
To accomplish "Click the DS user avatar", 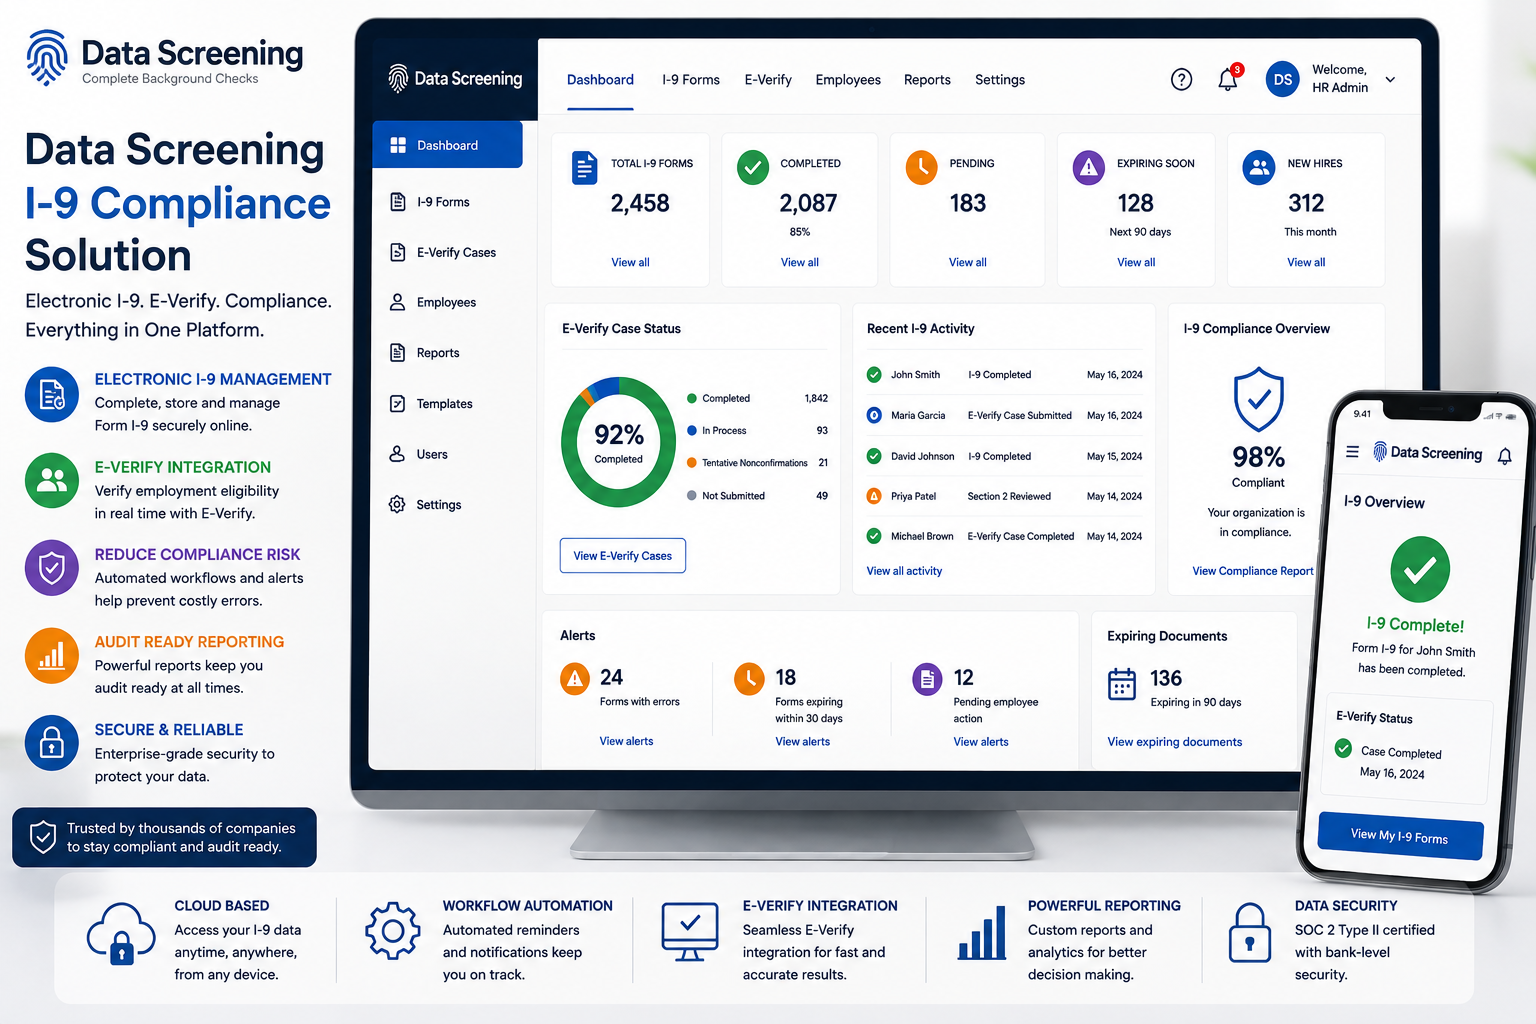I will [x=1283, y=79].
